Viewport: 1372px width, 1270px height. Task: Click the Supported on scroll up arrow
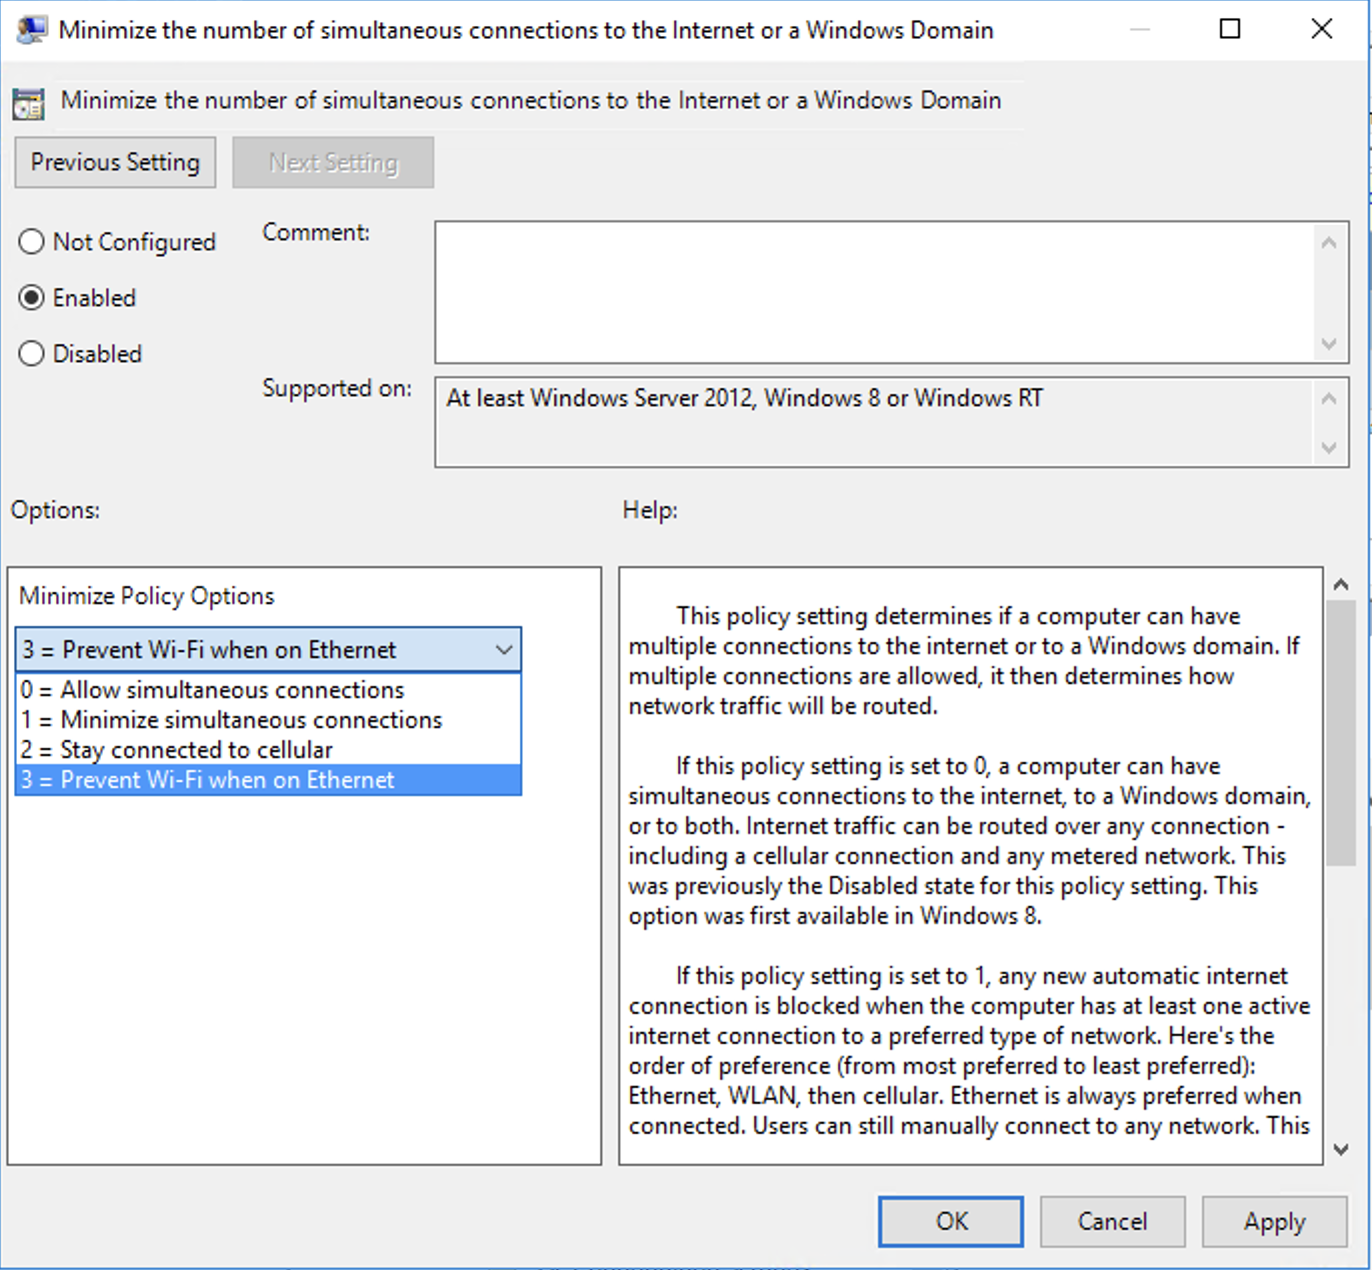pyautogui.click(x=1329, y=399)
